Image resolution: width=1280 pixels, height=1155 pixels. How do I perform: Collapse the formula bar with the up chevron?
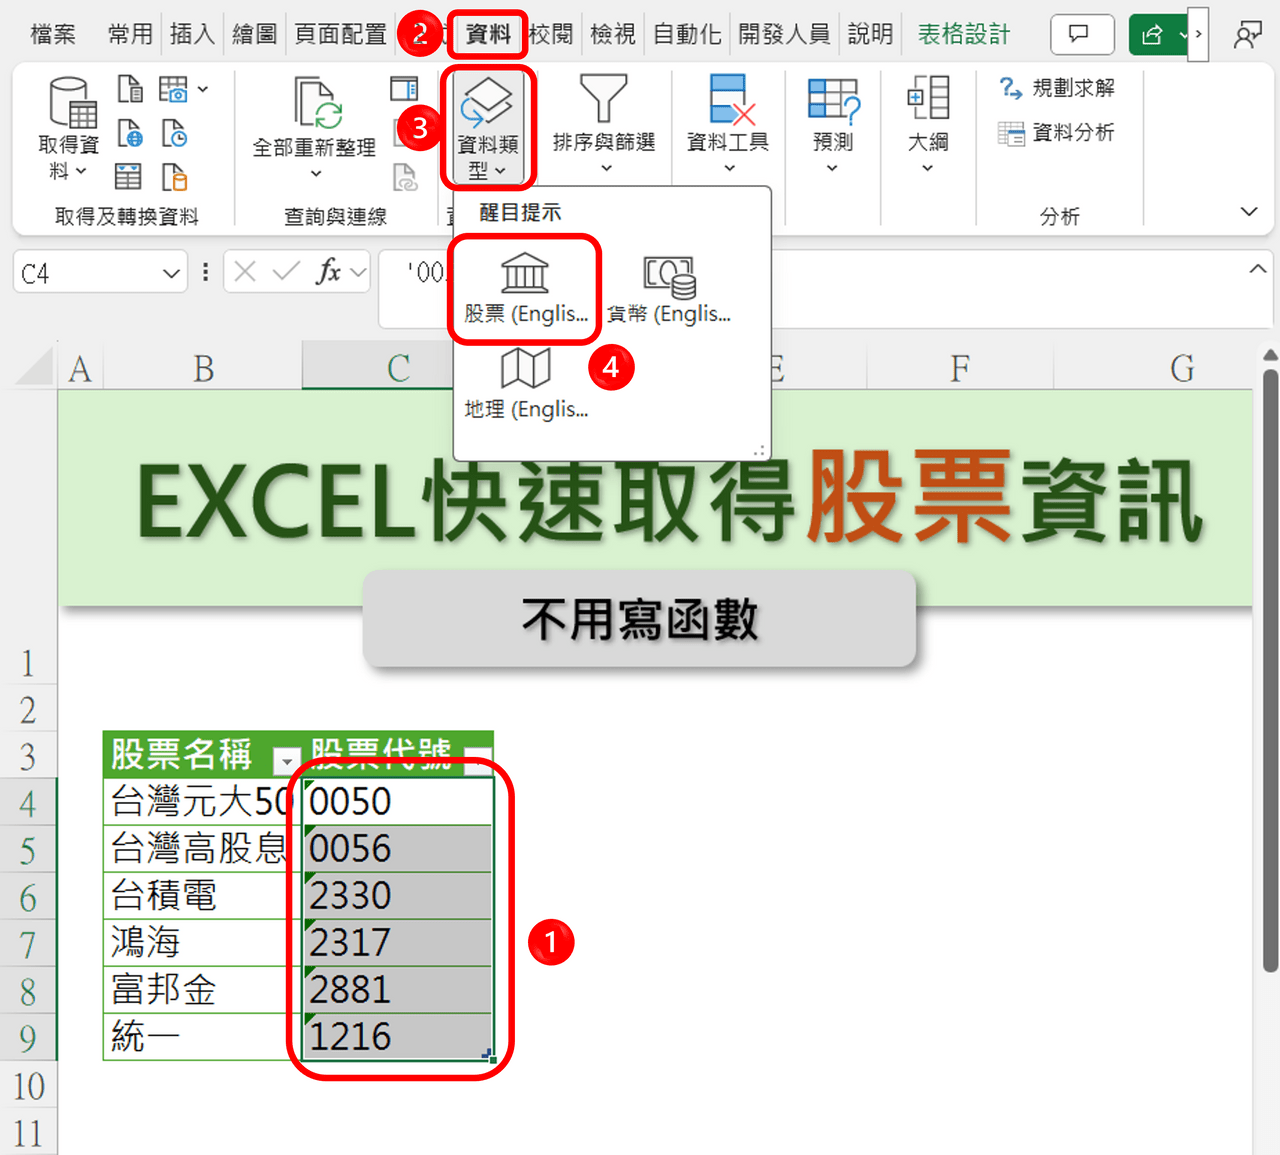[x=1258, y=268]
